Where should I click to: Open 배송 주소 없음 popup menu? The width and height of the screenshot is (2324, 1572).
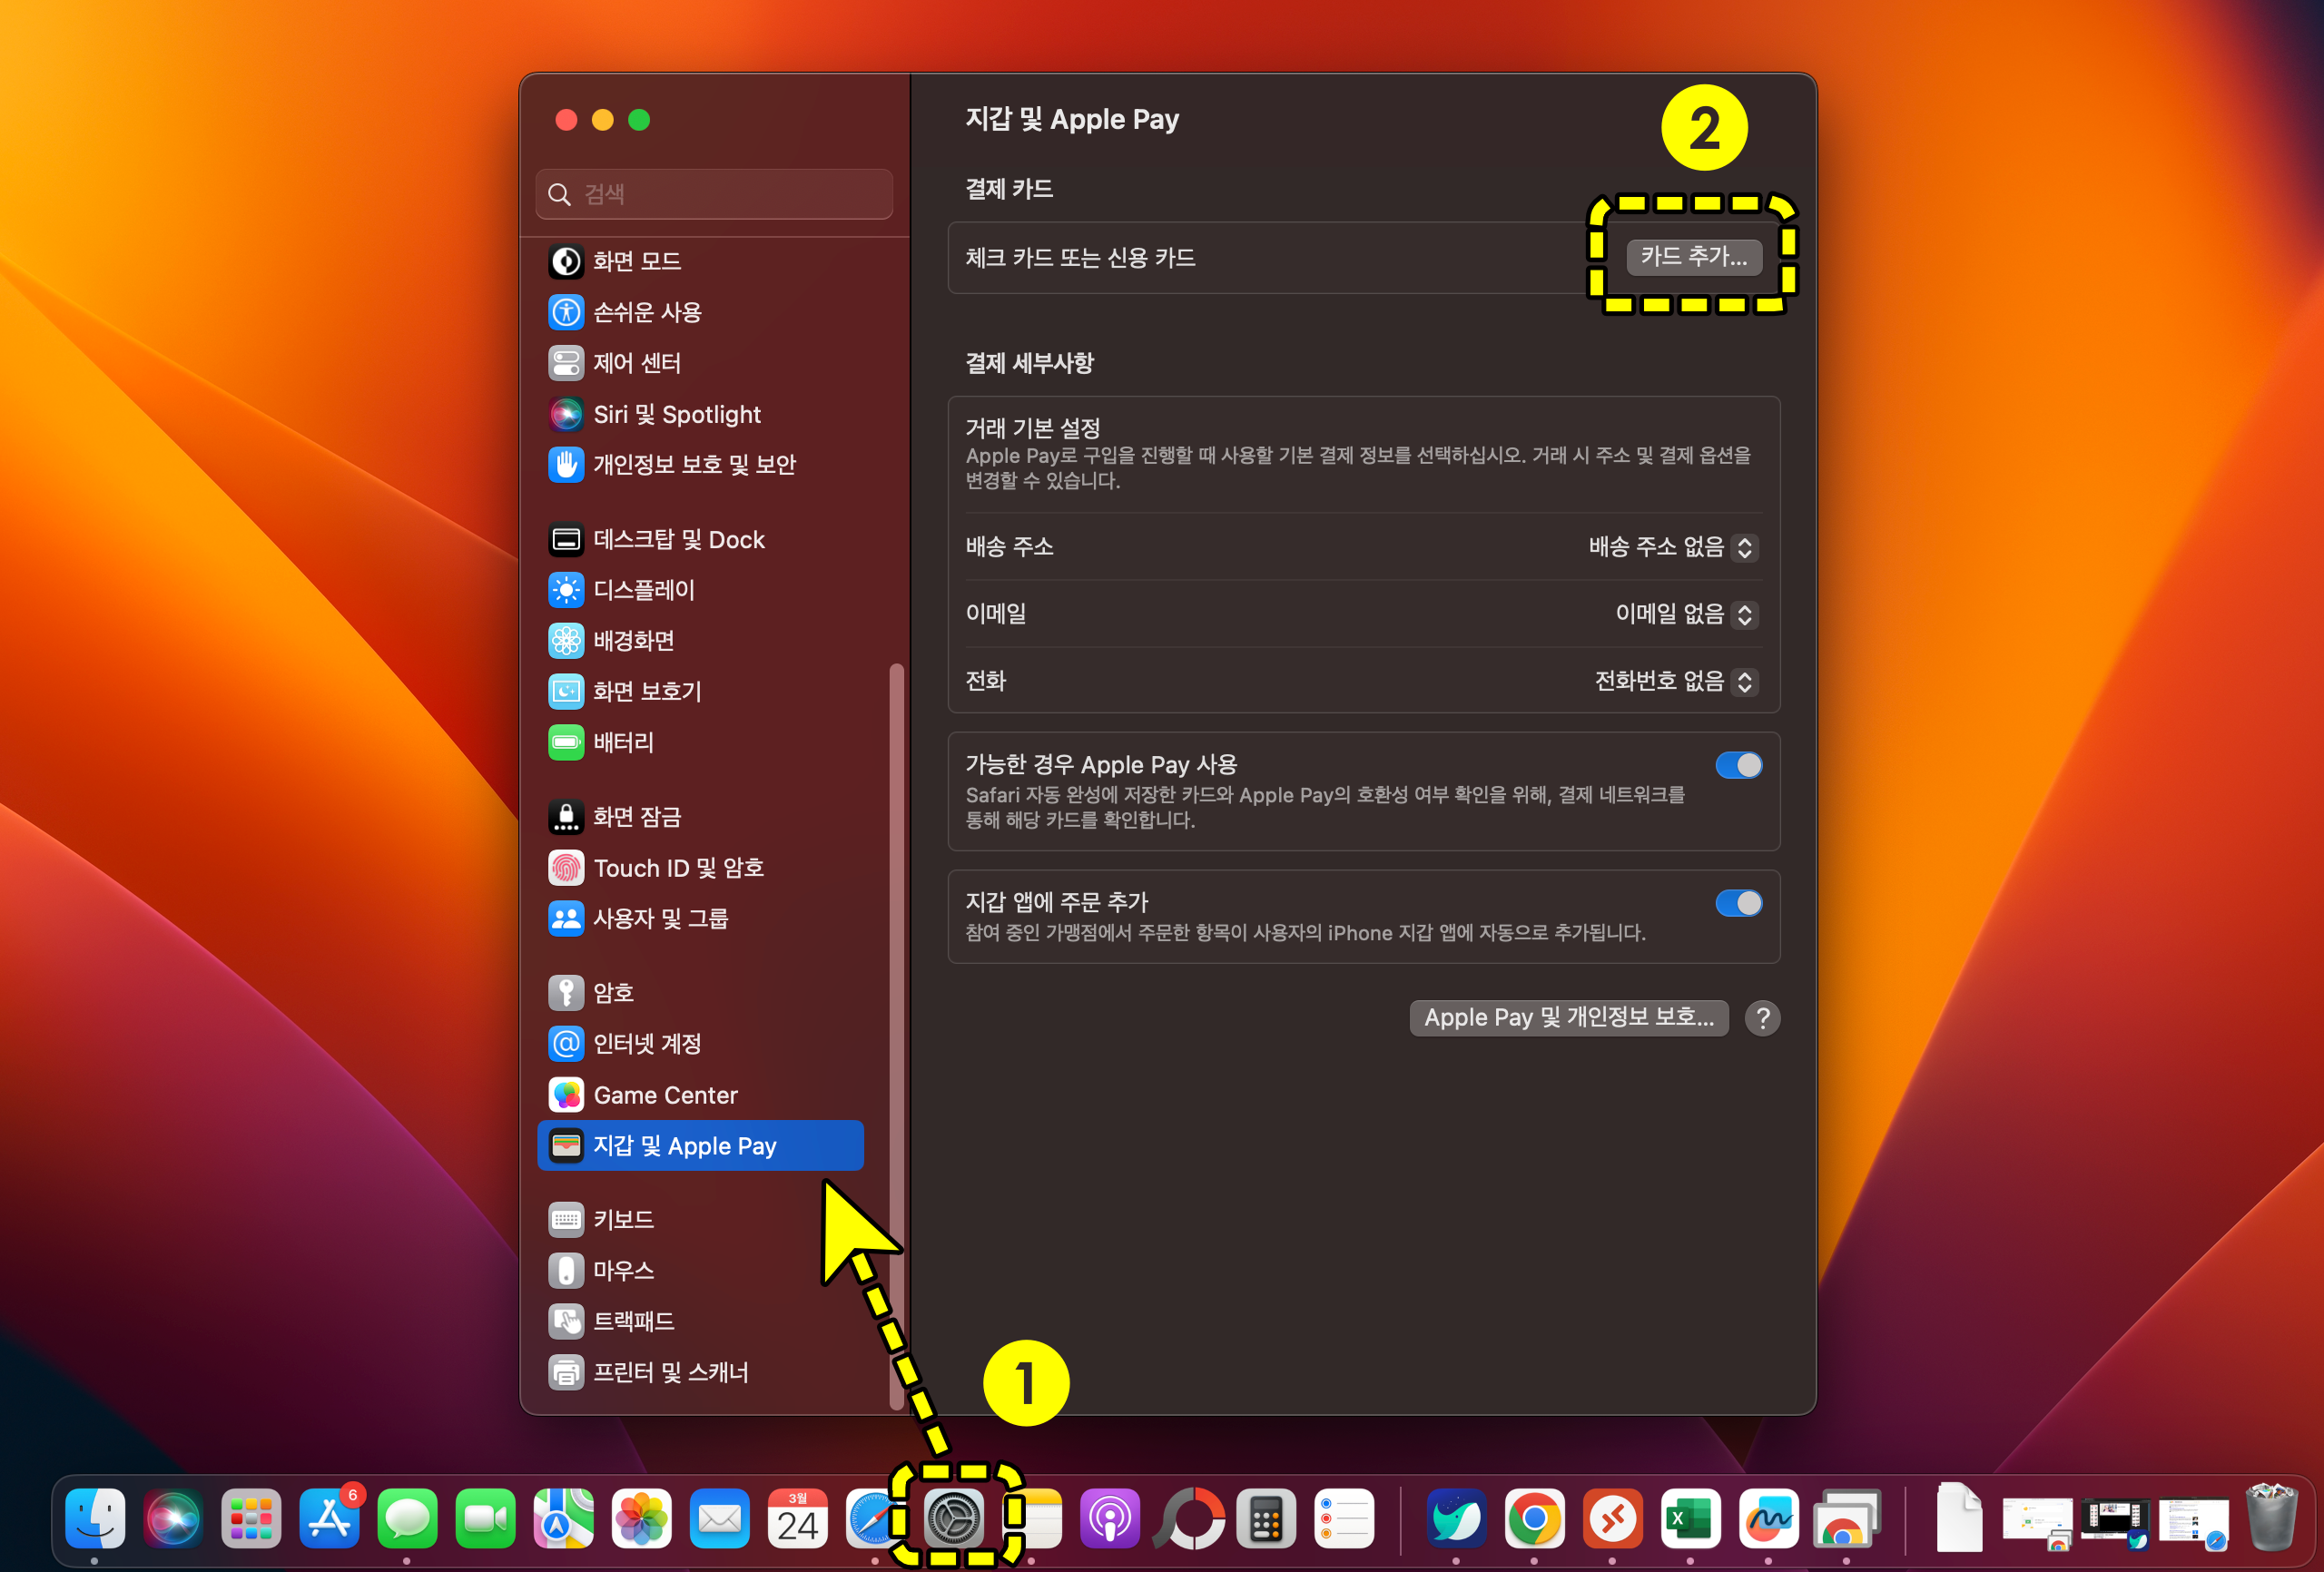1672,547
